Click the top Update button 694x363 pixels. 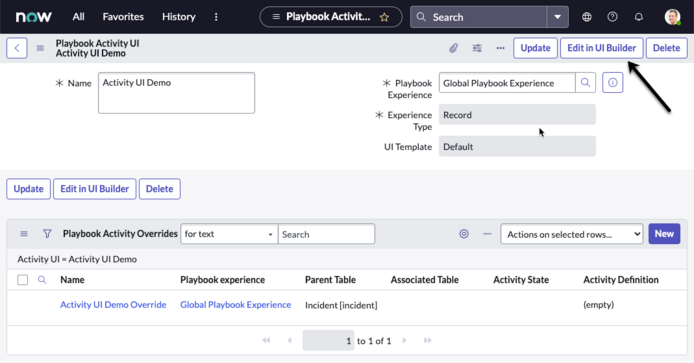(535, 48)
